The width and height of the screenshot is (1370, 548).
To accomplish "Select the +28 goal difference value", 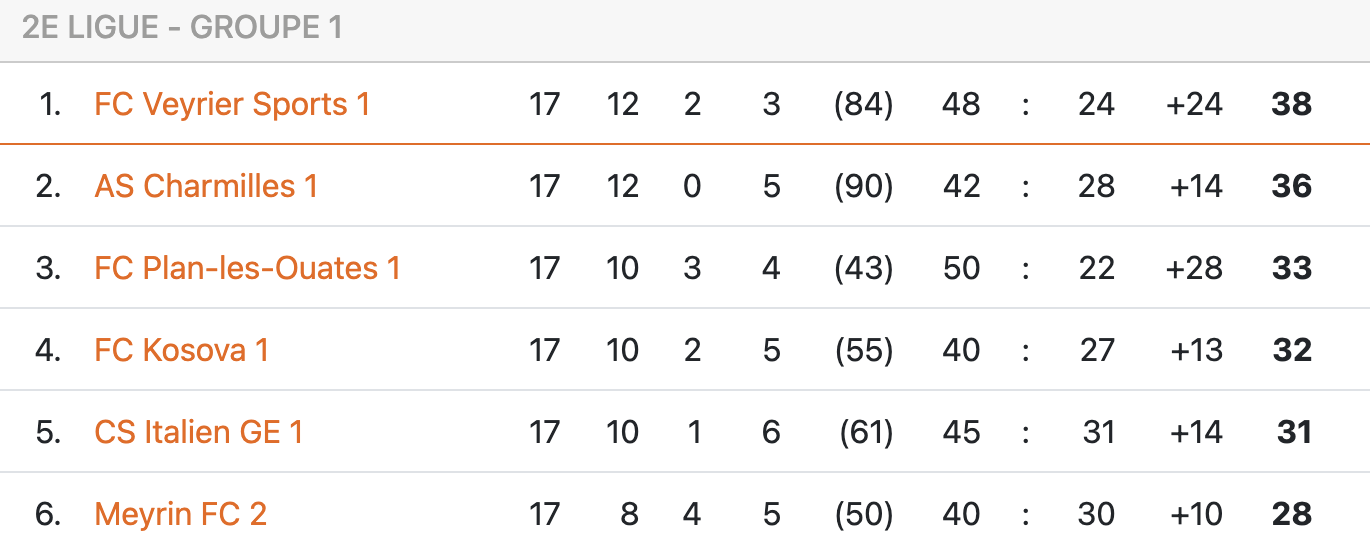I will point(1194,268).
